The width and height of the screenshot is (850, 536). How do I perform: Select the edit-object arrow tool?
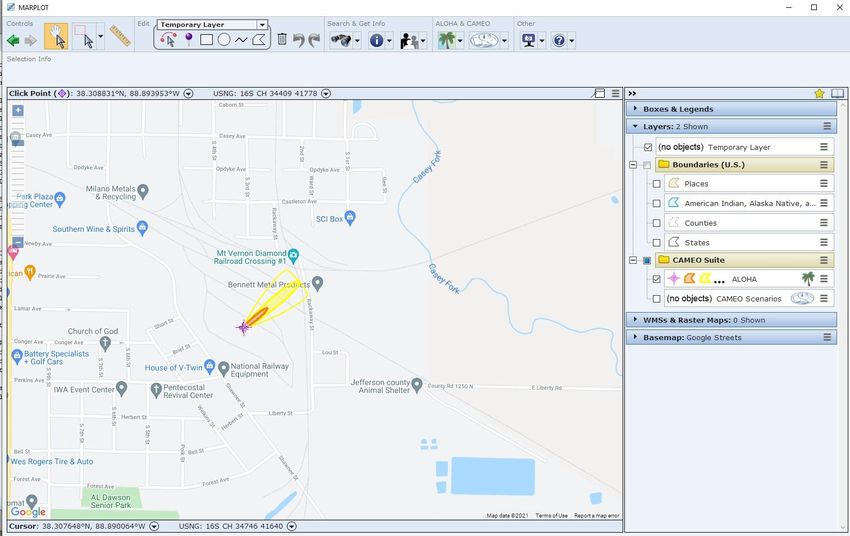click(x=169, y=40)
